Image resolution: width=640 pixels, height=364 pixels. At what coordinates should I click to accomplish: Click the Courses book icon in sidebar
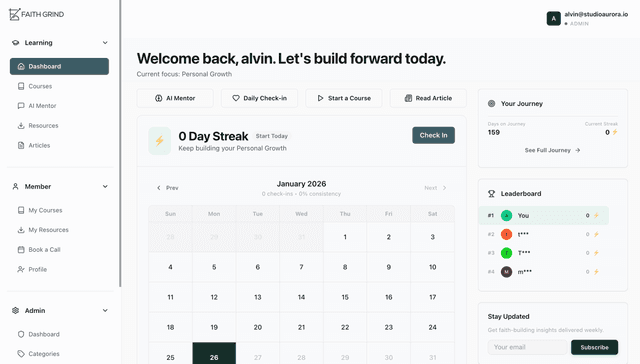click(21, 86)
